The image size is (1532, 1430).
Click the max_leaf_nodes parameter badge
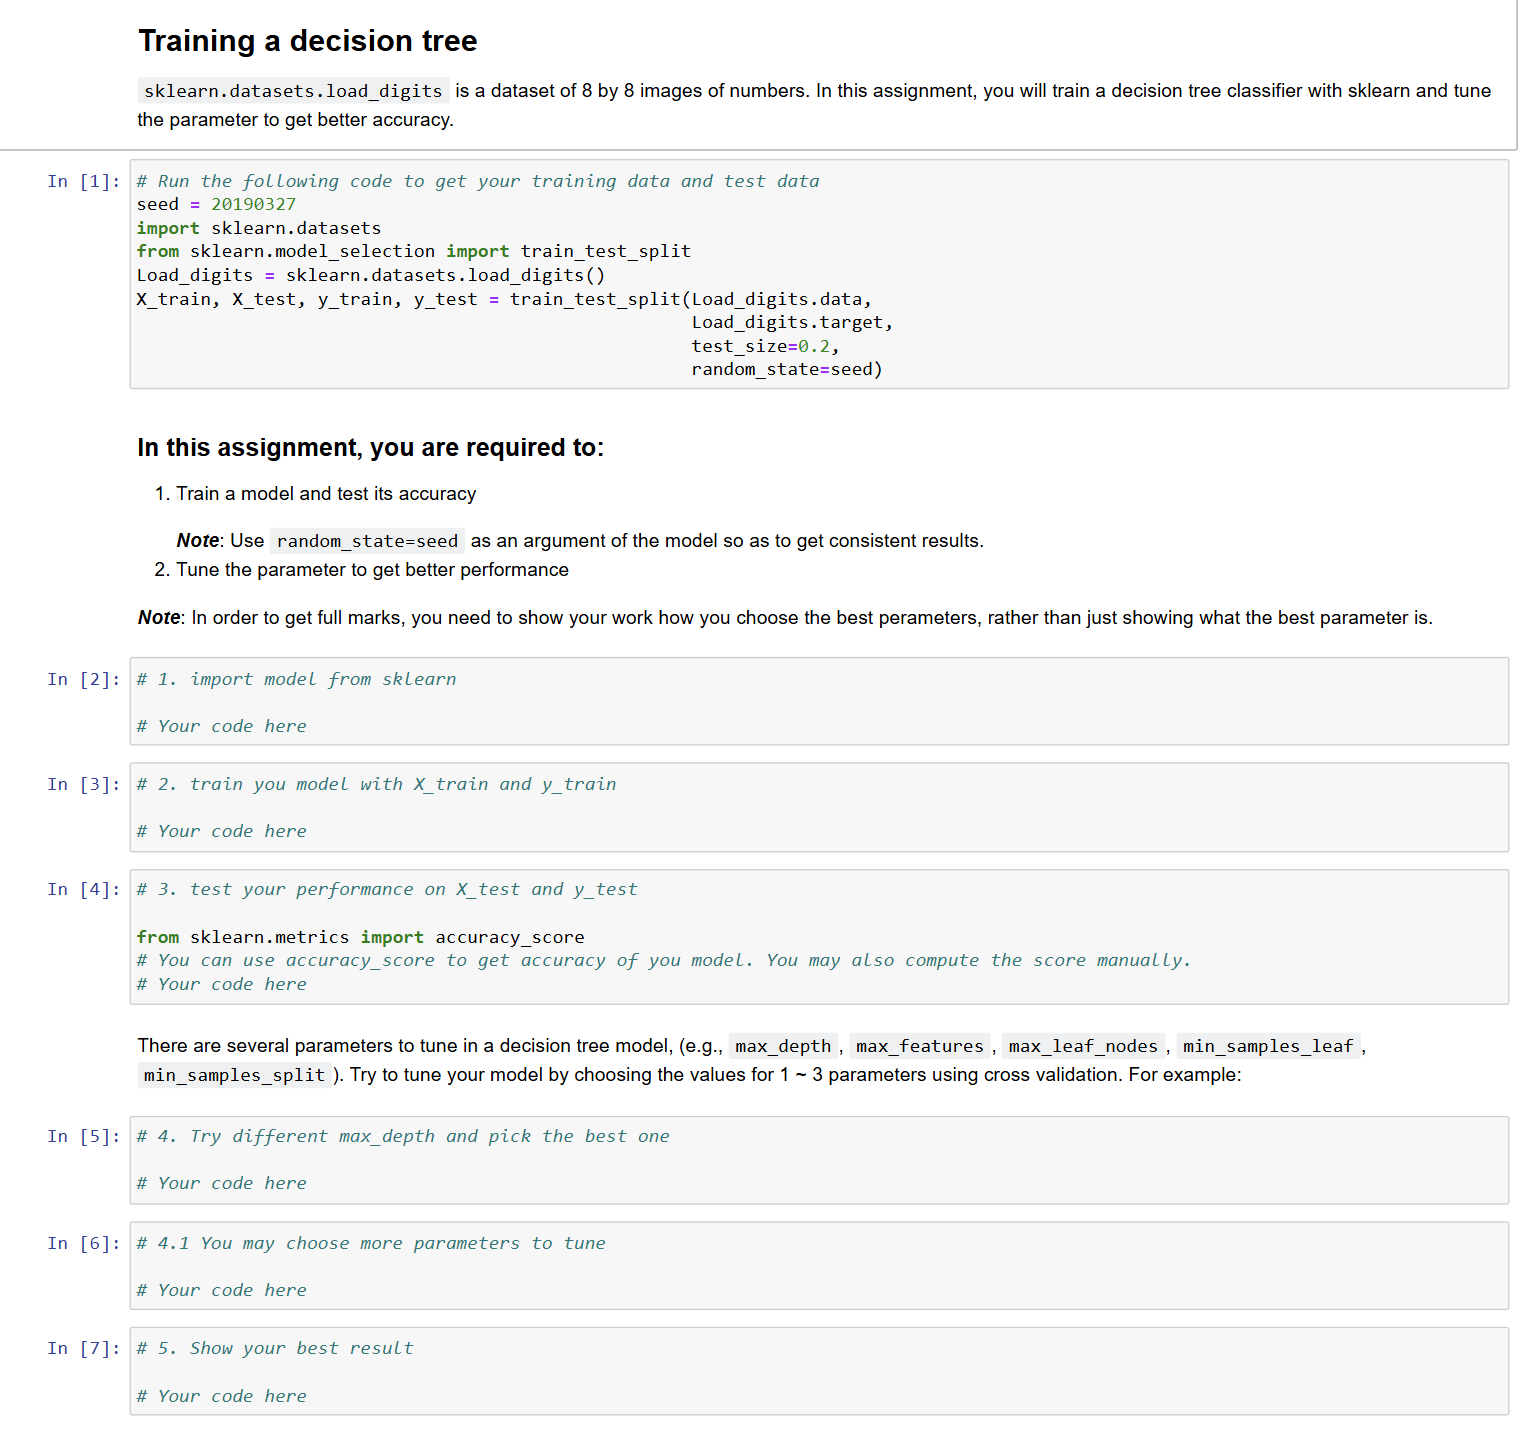(x=1083, y=1046)
